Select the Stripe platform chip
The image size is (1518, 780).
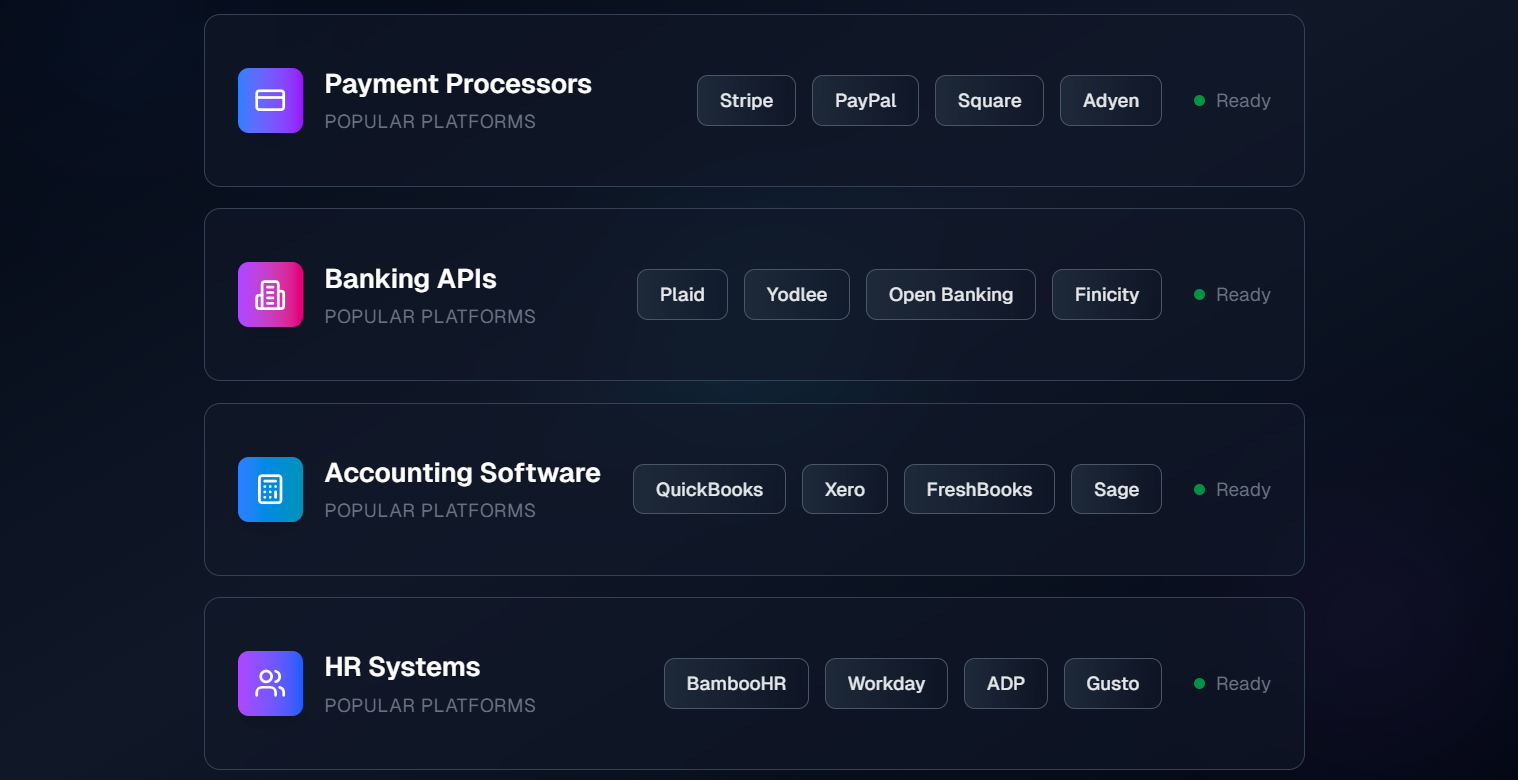pos(746,100)
